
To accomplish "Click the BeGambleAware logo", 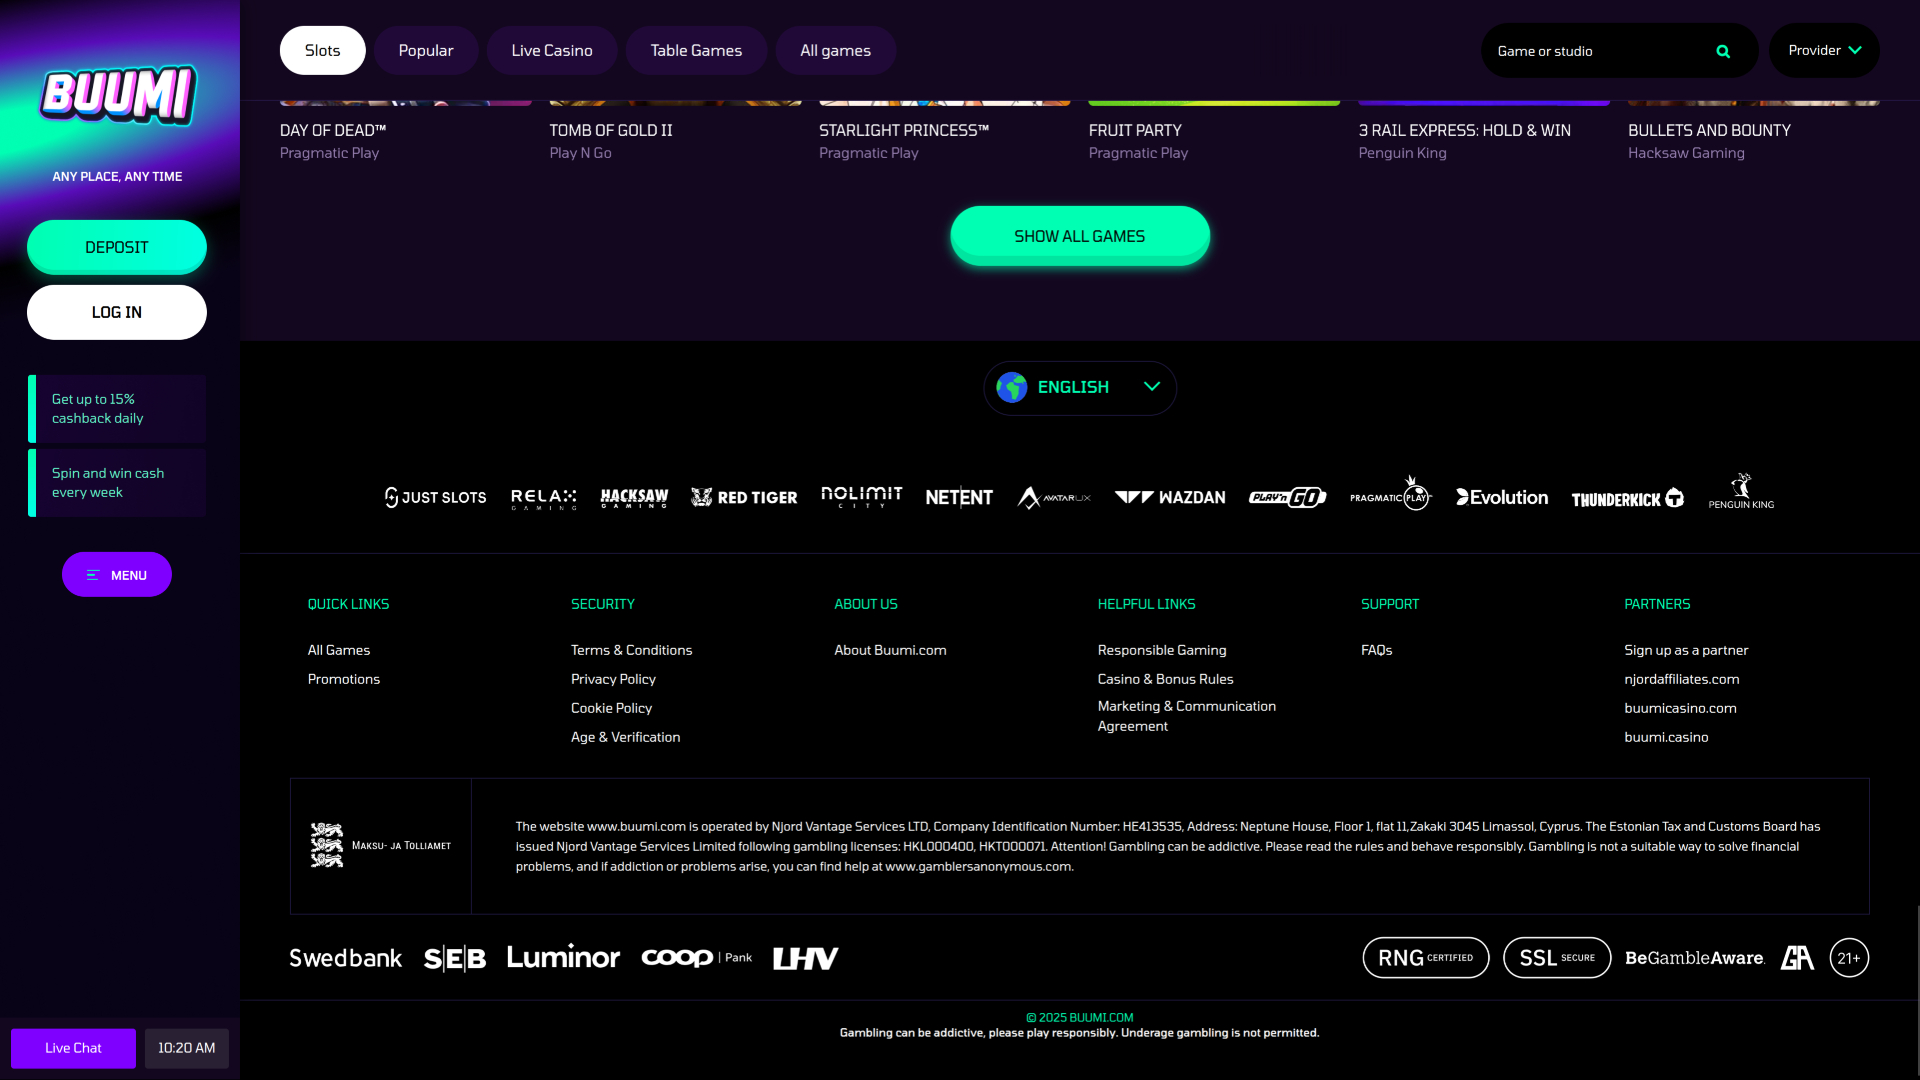I will coord(1694,958).
